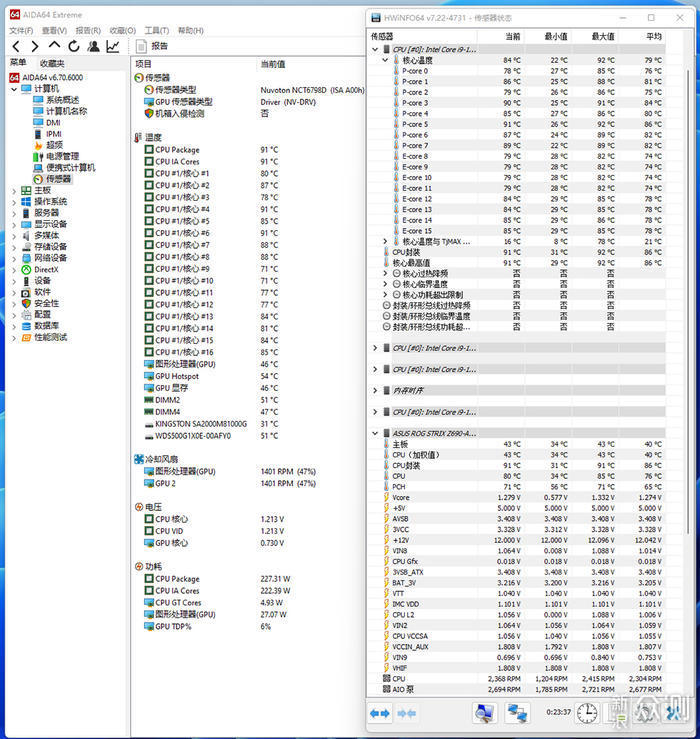Screen dimensions: 700x739
Task: Click the AIDA64 forward navigation arrow
Action: (x=35, y=47)
